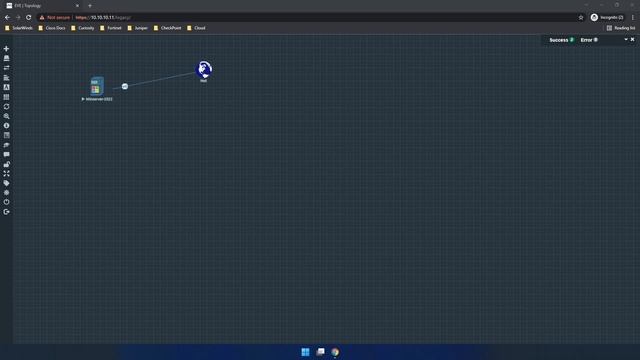Open the second bookmarks bar folder after Cisco Docs

point(83,28)
